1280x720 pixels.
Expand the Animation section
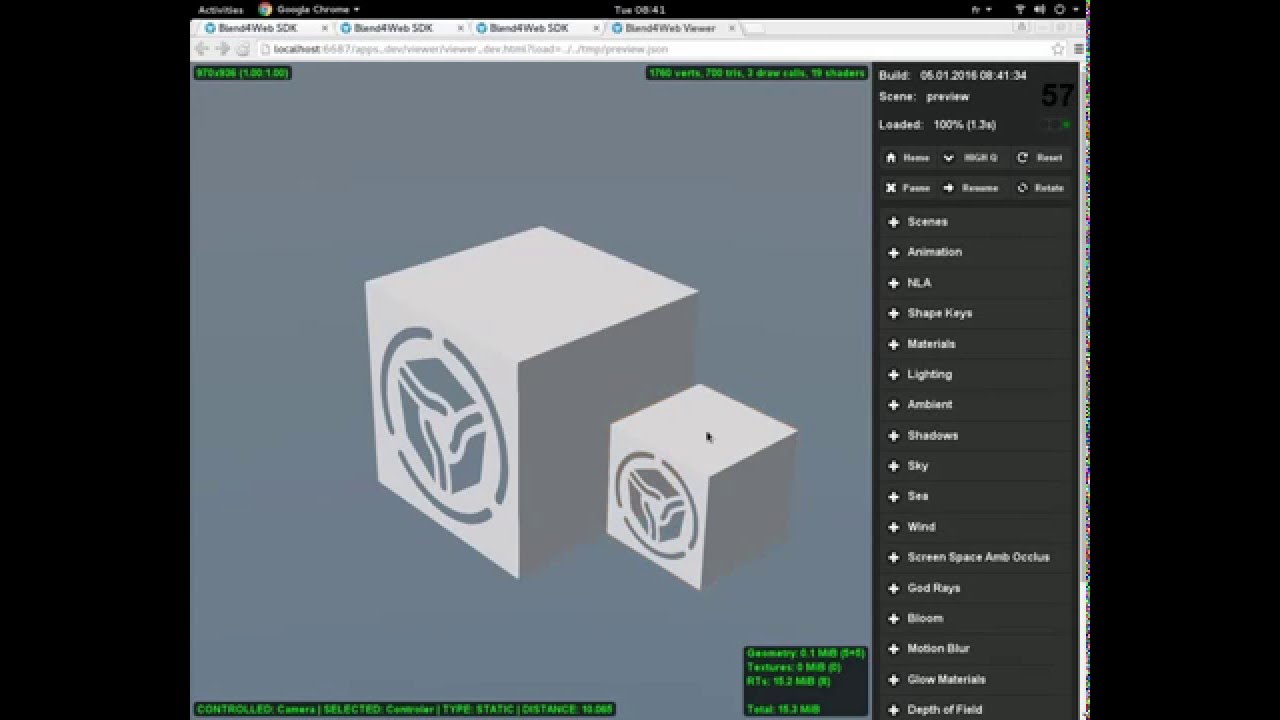pyautogui.click(x=976, y=252)
